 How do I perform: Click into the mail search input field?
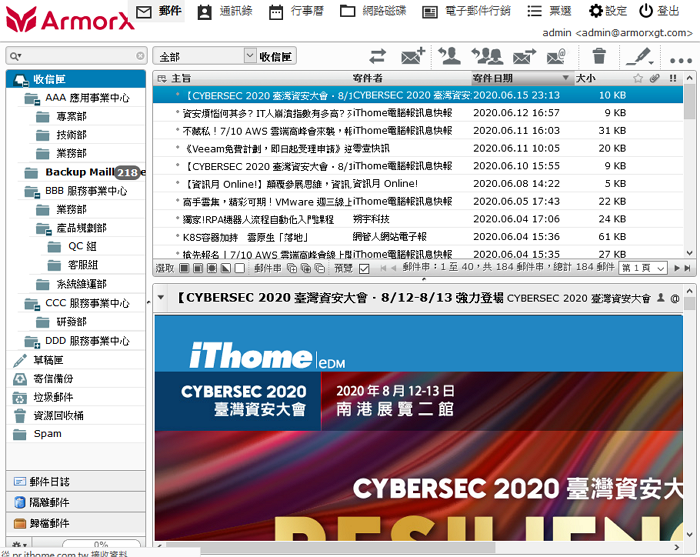tap(77, 56)
